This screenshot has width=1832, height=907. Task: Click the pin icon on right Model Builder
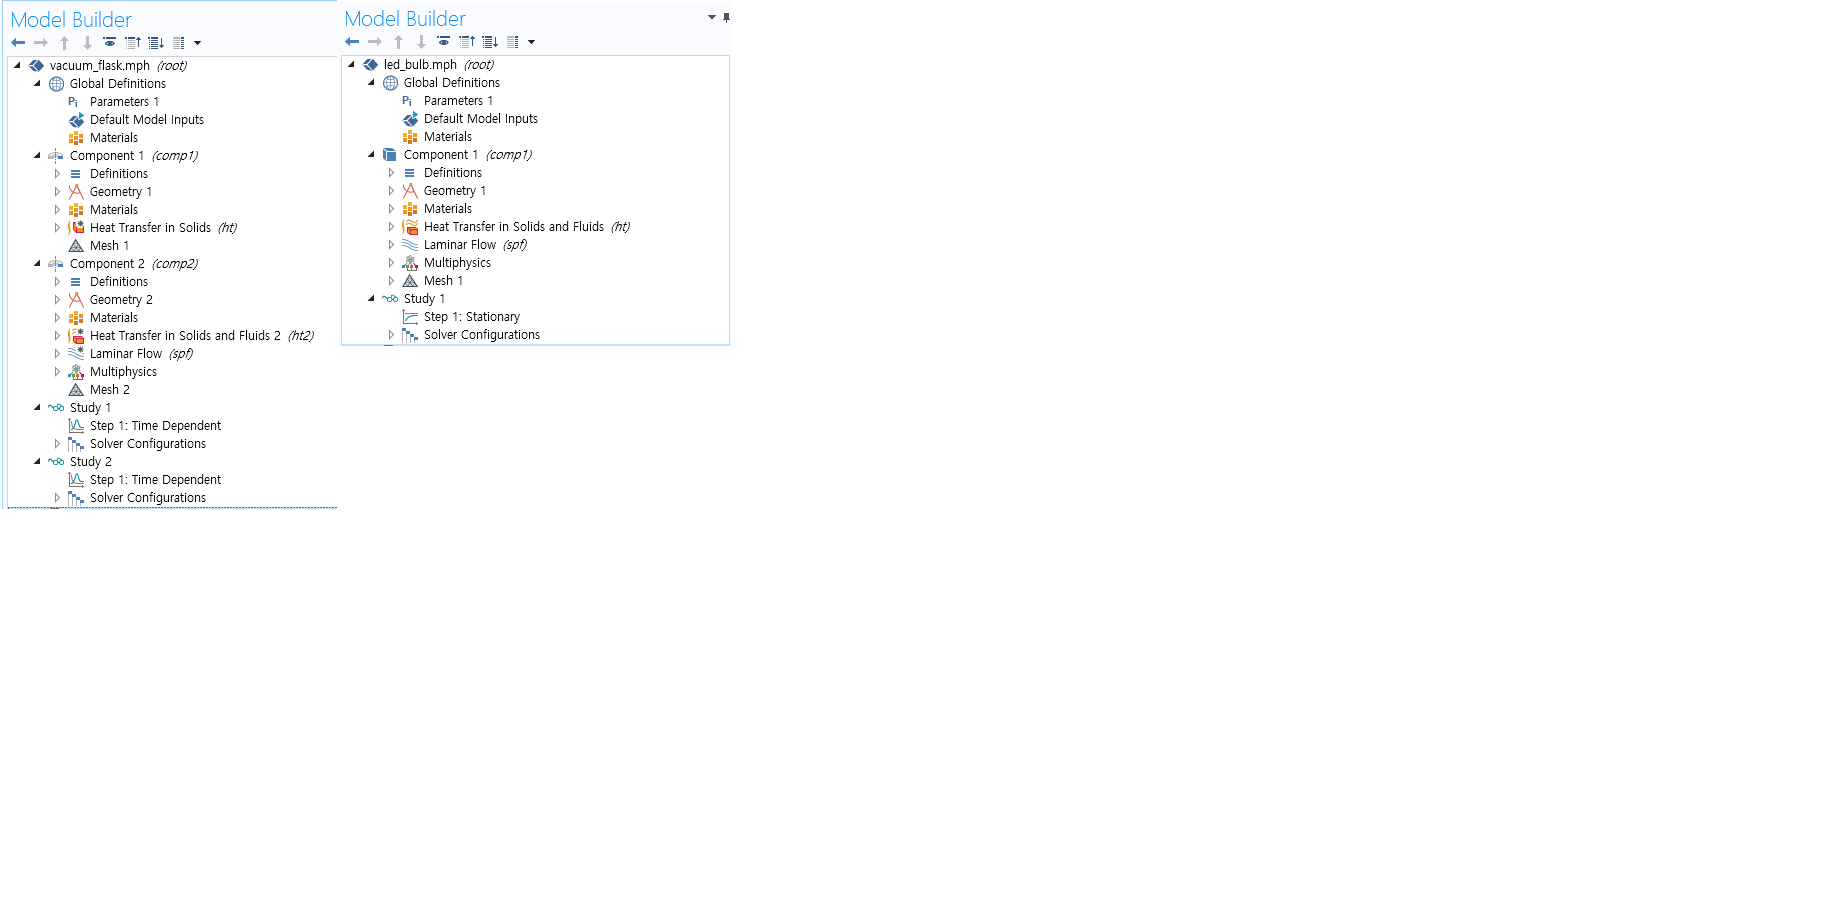pyautogui.click(x=726, y=17)
